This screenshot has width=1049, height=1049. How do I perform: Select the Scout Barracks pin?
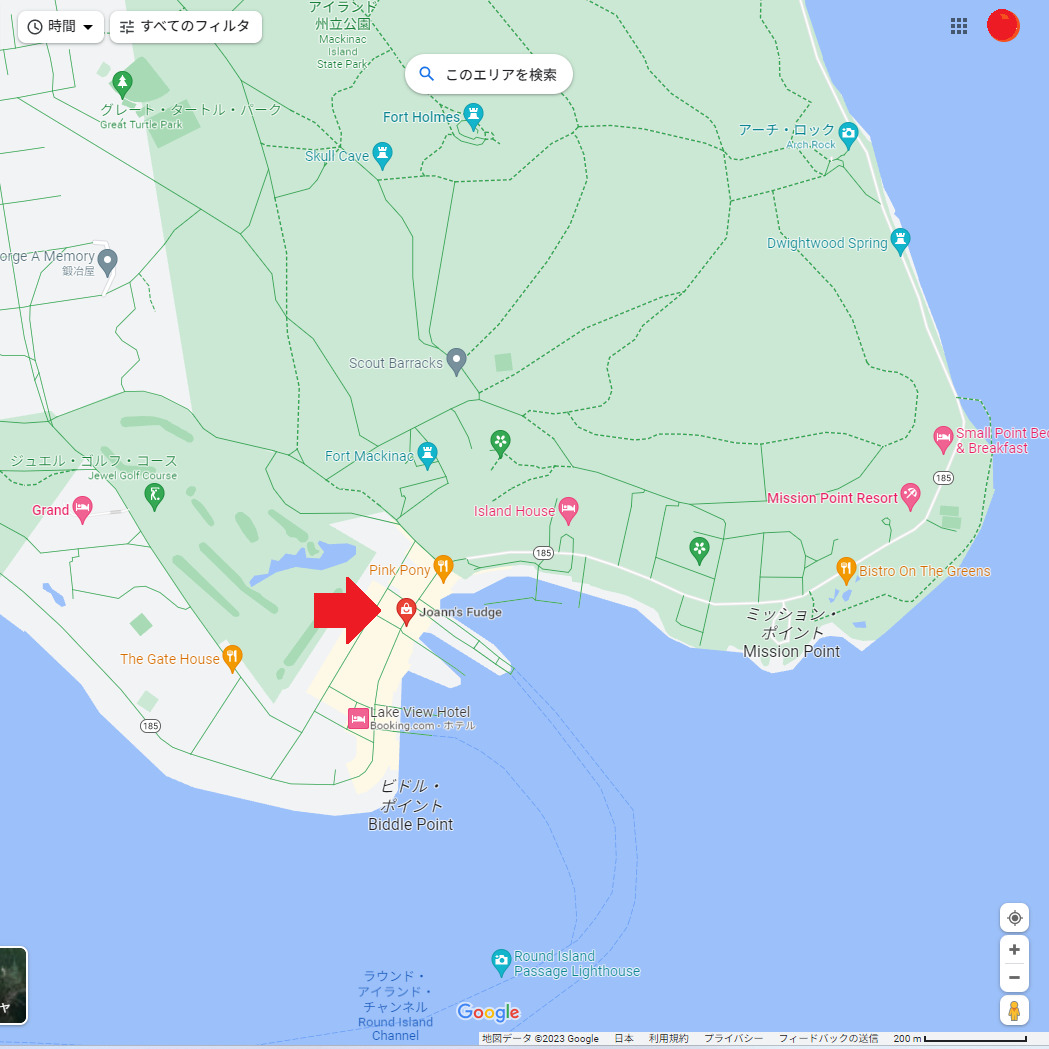tap(456, 361)
